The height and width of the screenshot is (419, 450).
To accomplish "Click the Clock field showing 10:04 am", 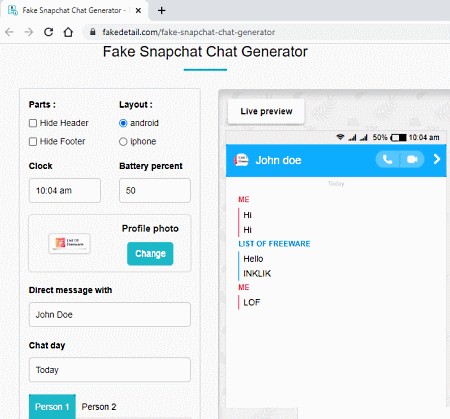I will (x=65, y=191).
